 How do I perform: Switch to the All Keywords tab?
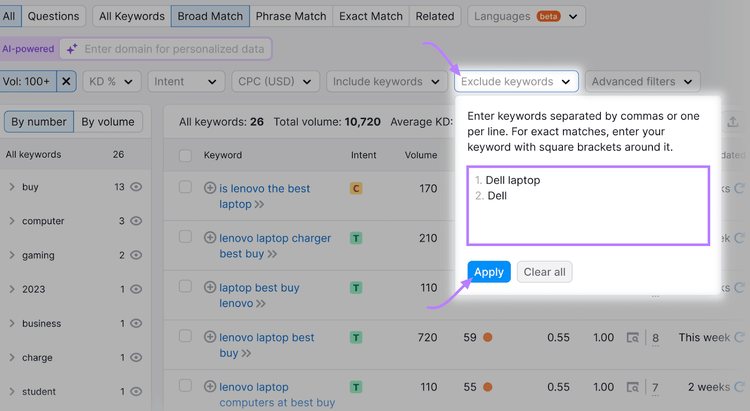132,16
